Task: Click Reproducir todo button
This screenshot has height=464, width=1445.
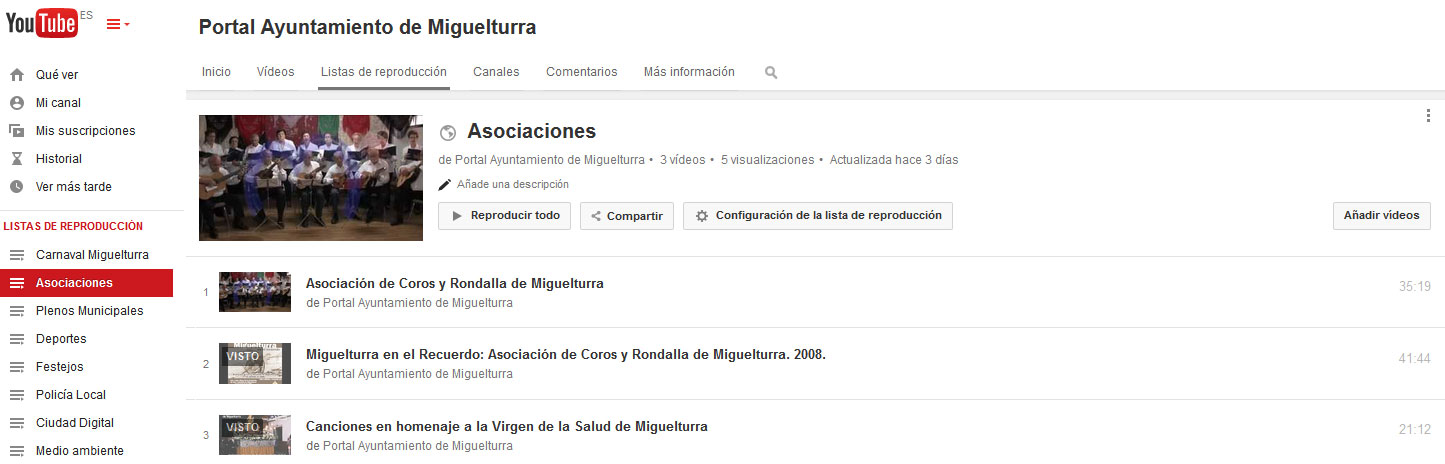Action: [505, 216]
